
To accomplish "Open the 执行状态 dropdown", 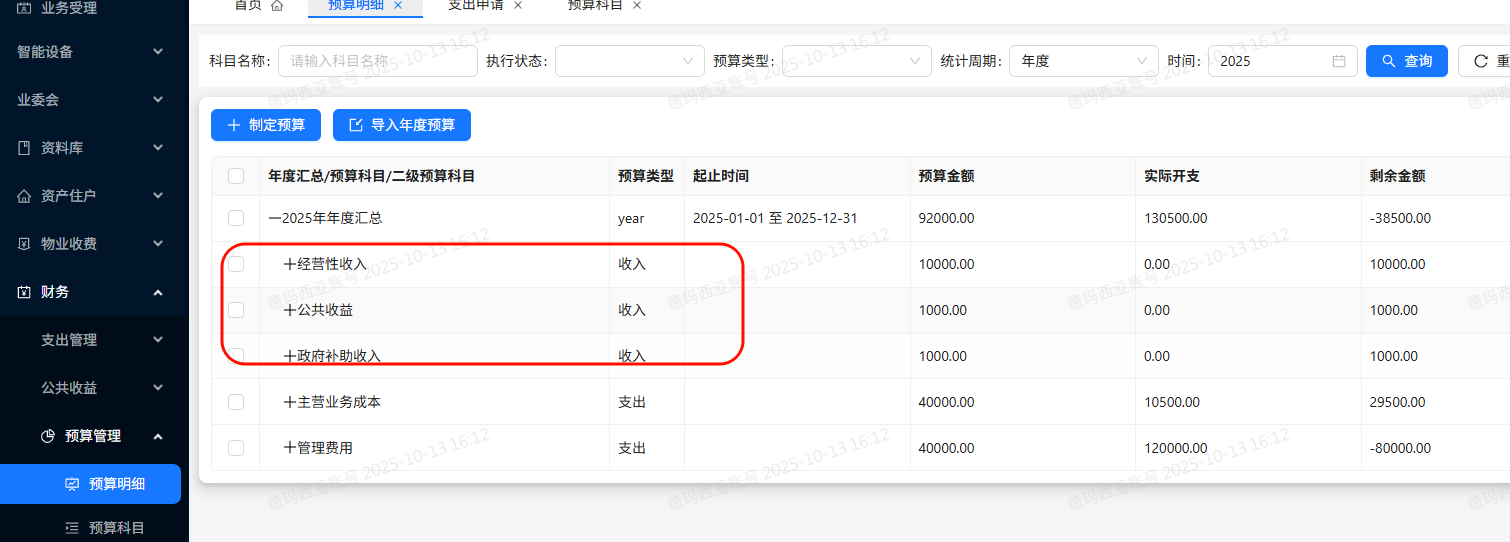I will 630,61.
